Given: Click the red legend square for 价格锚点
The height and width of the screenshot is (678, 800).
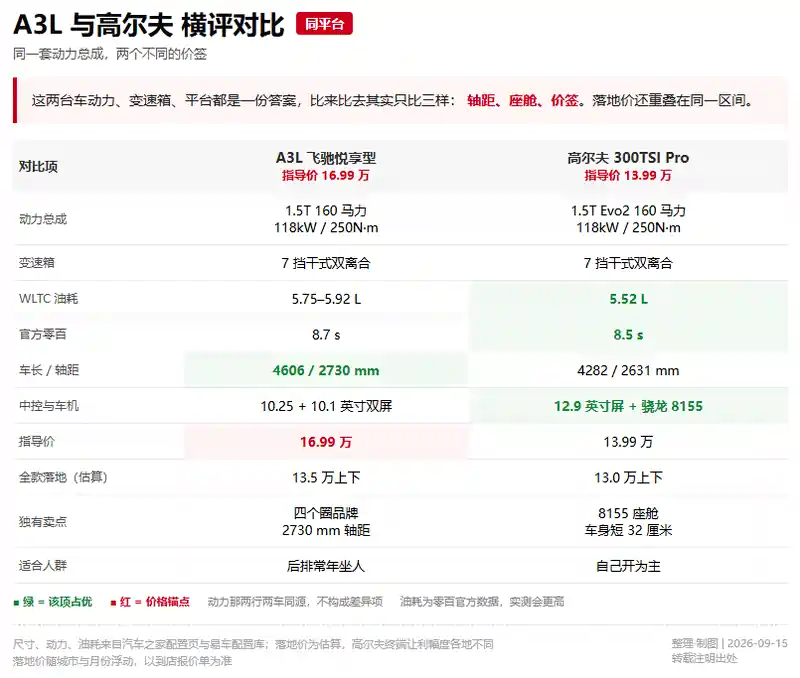Looking at the screenshot, I should click(x=113, y=603).
